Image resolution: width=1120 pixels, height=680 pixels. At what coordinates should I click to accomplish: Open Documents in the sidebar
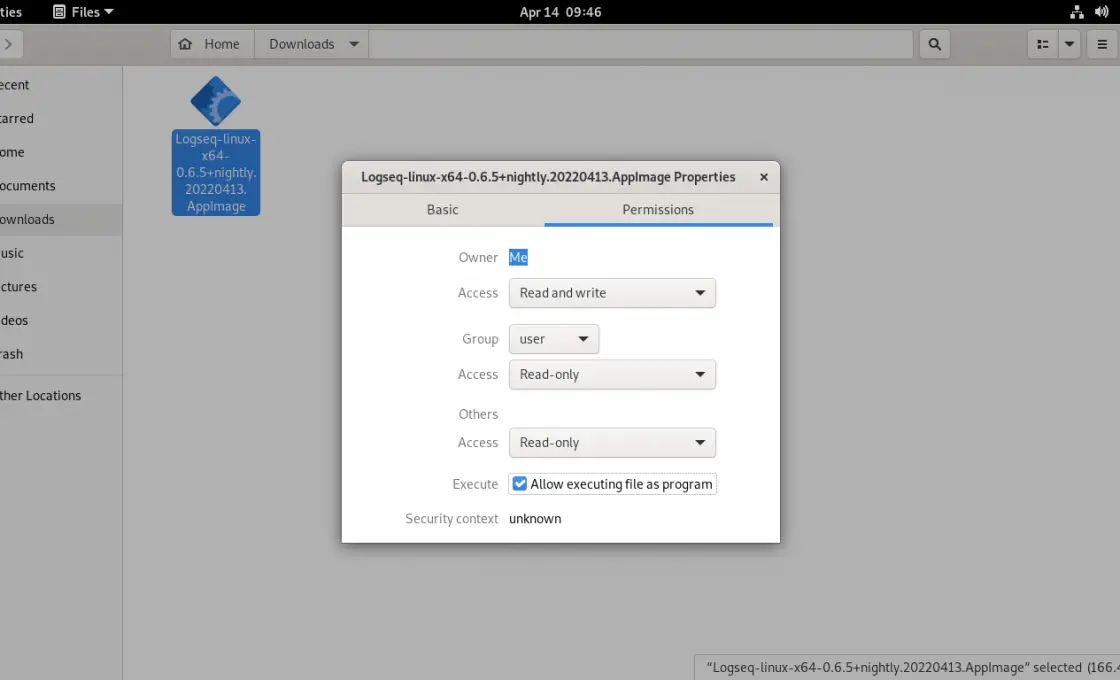[61, 186]
